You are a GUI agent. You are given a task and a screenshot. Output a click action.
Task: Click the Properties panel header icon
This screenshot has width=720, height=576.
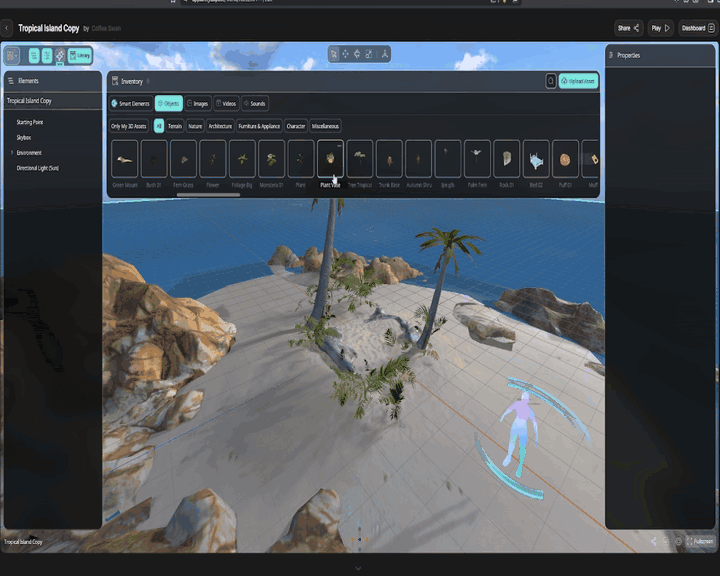(611, 55)
